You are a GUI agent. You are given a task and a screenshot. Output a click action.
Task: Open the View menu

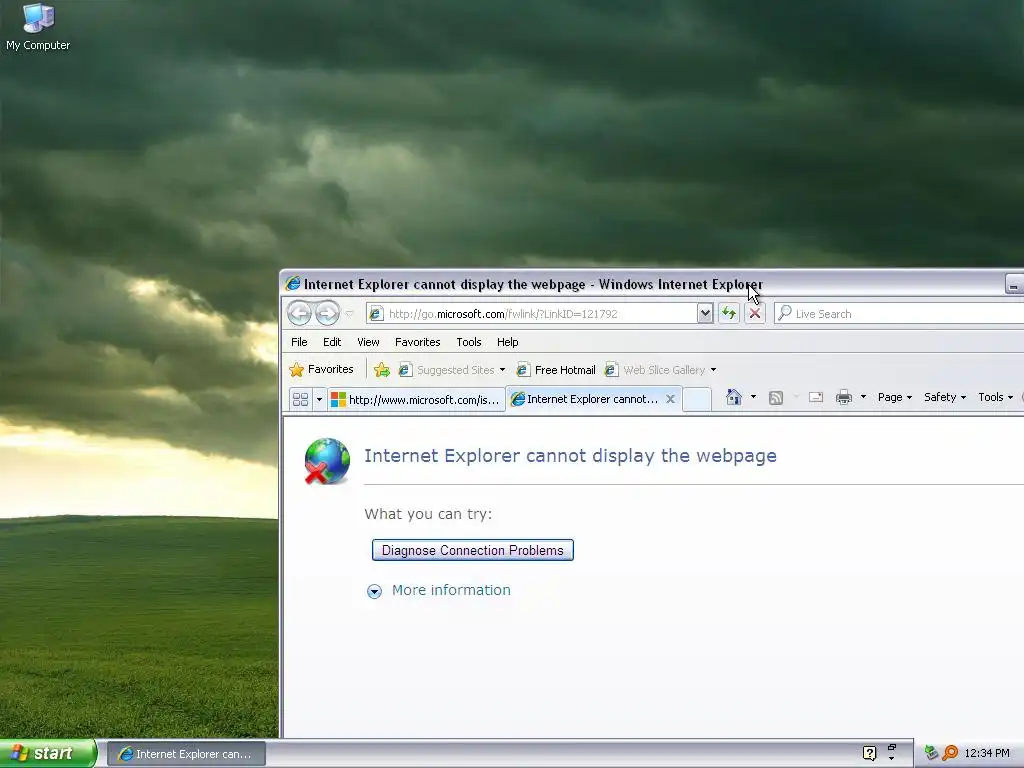point(368,342)
